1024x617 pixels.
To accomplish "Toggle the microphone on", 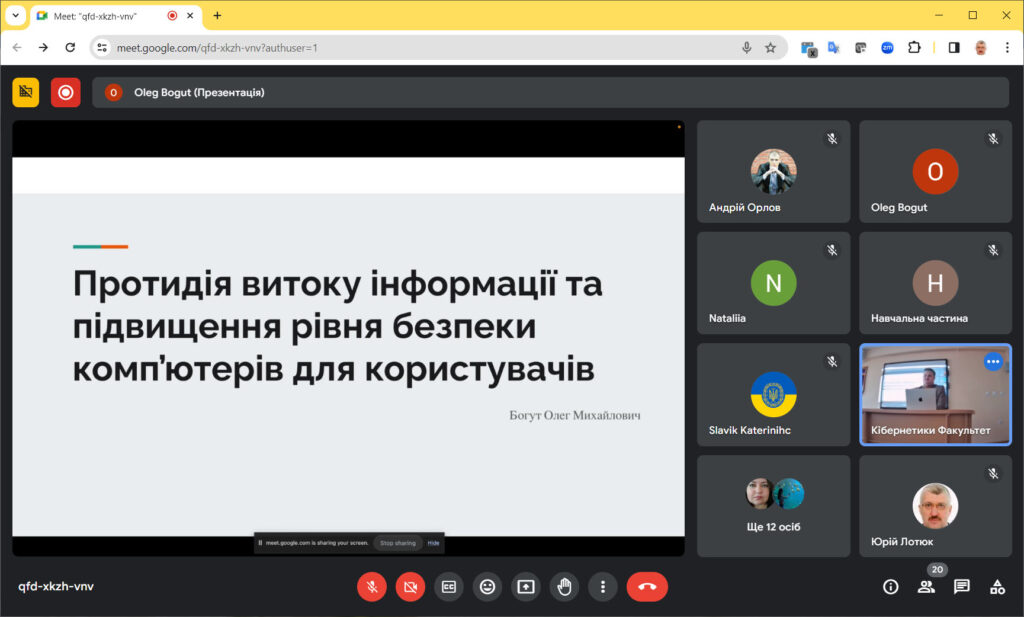I will (371, 587).
